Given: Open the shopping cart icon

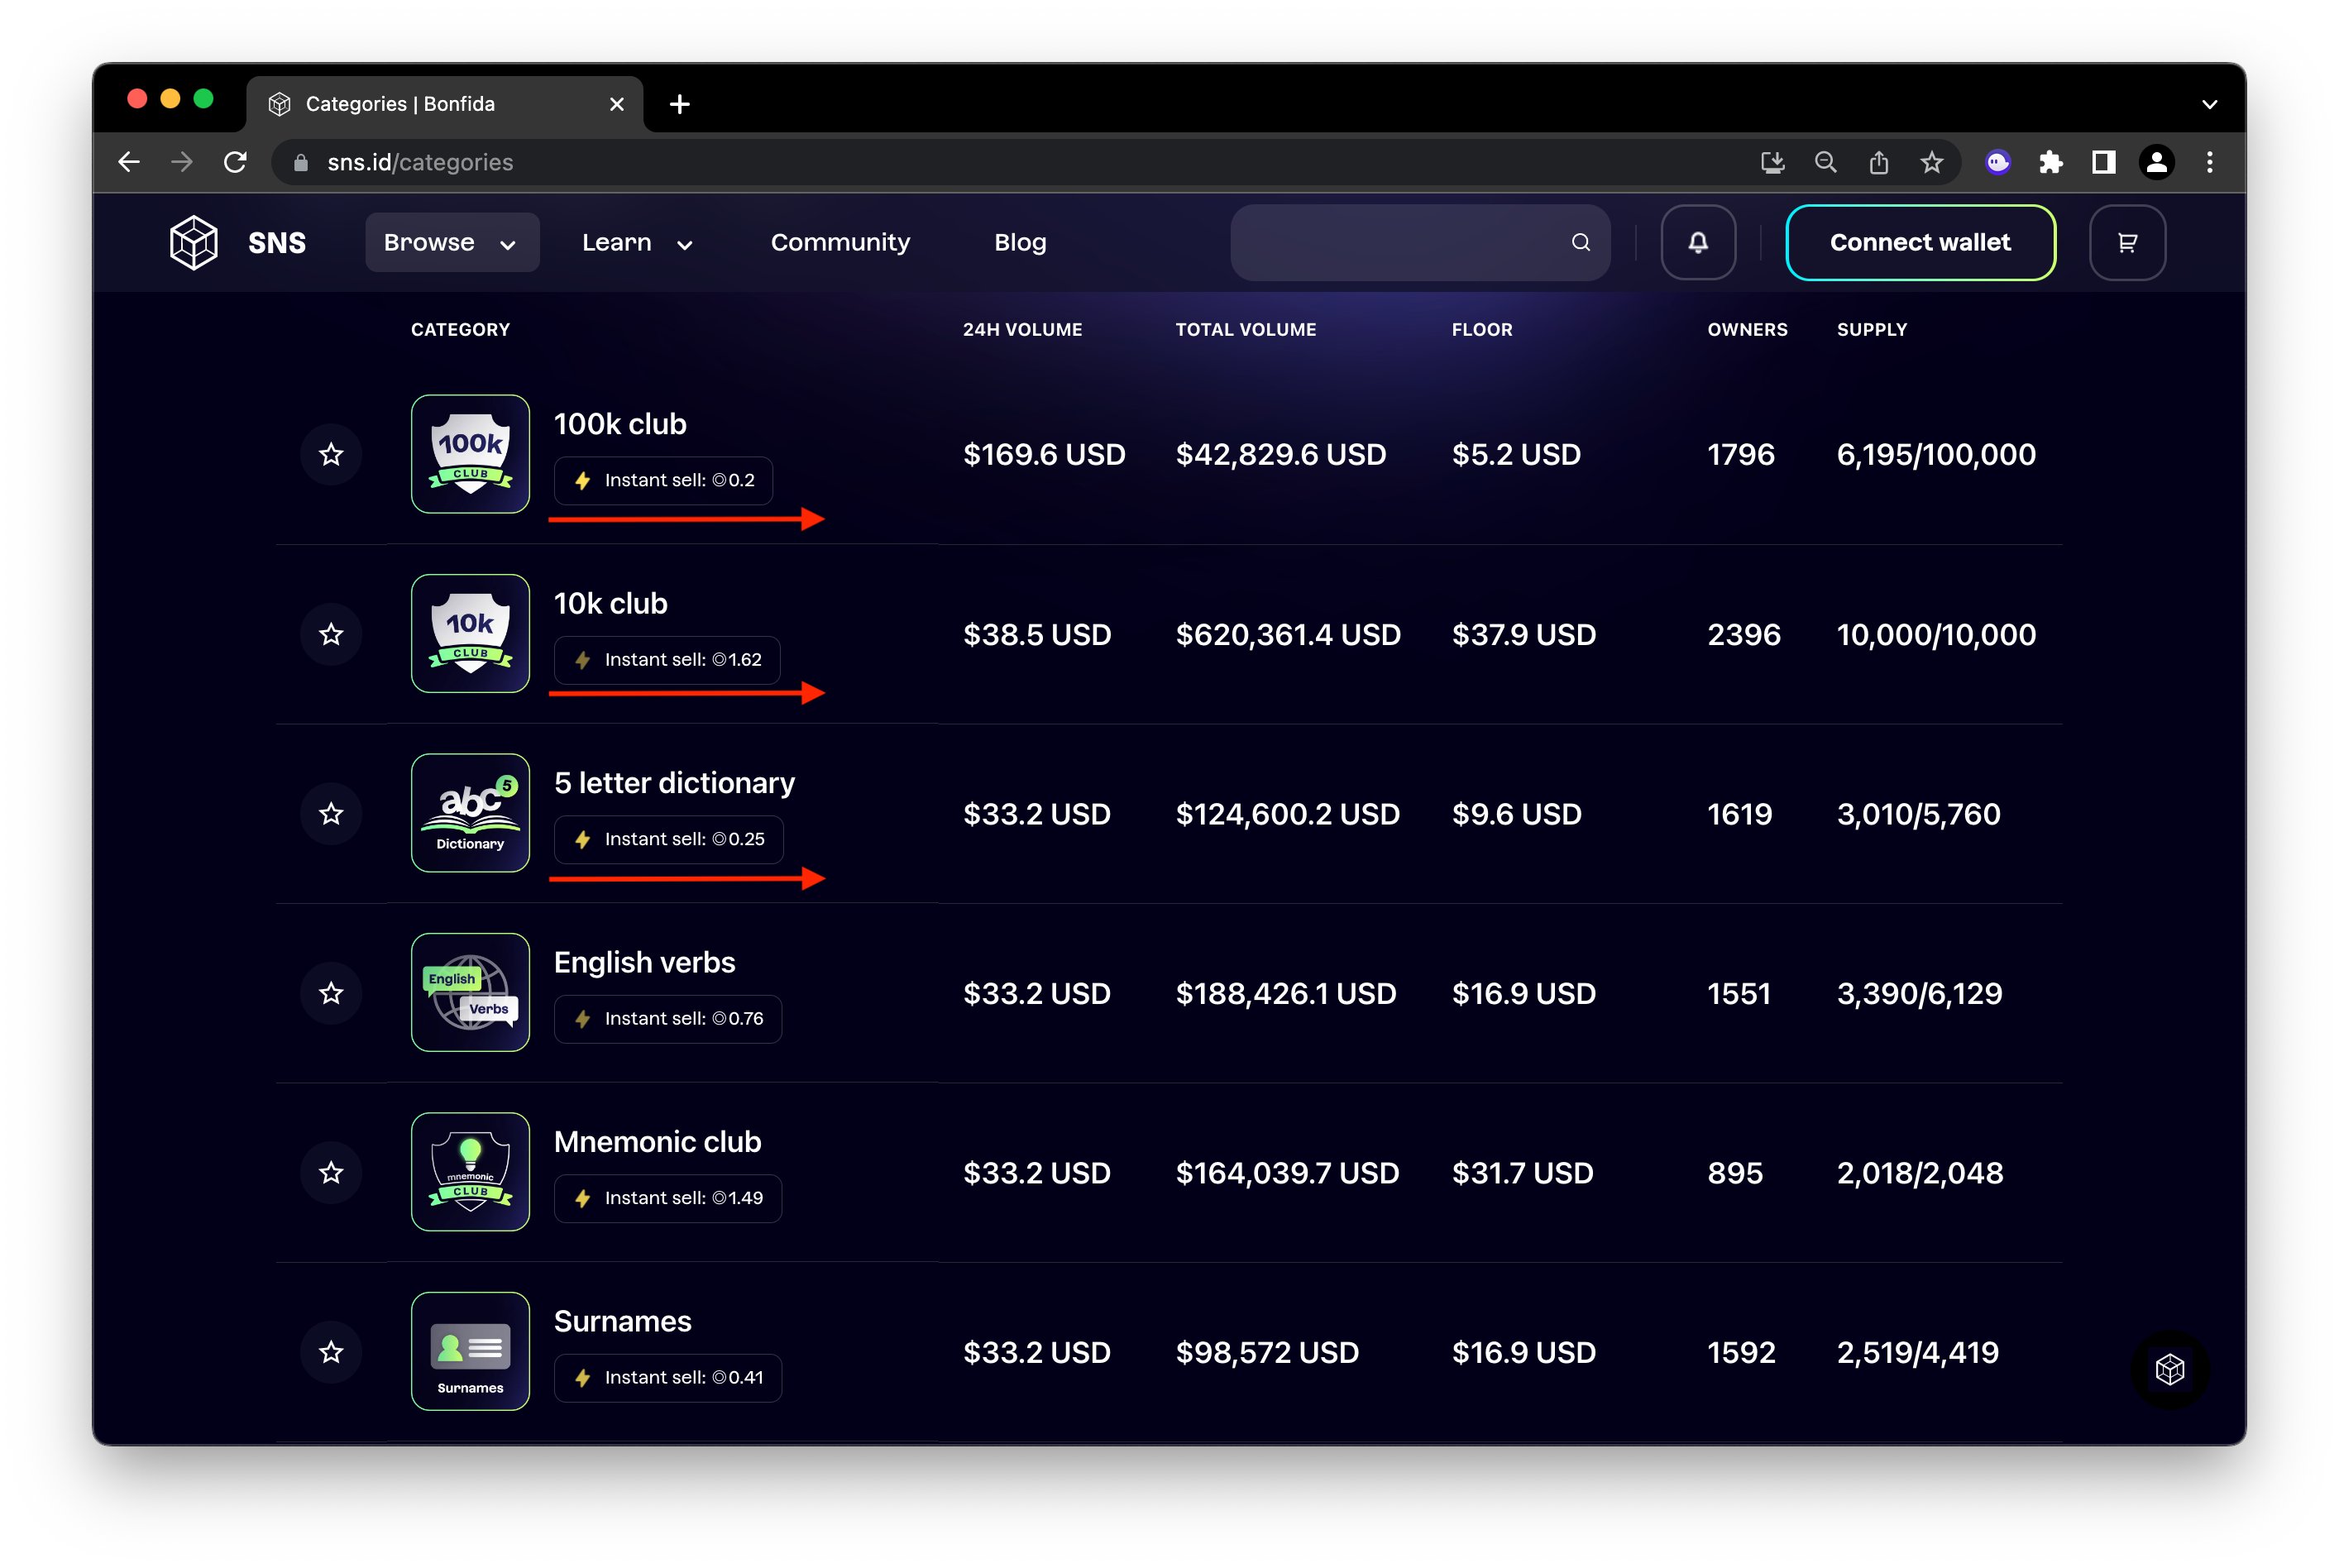Looking at the screenshot, I should [x=2126, y=242].
